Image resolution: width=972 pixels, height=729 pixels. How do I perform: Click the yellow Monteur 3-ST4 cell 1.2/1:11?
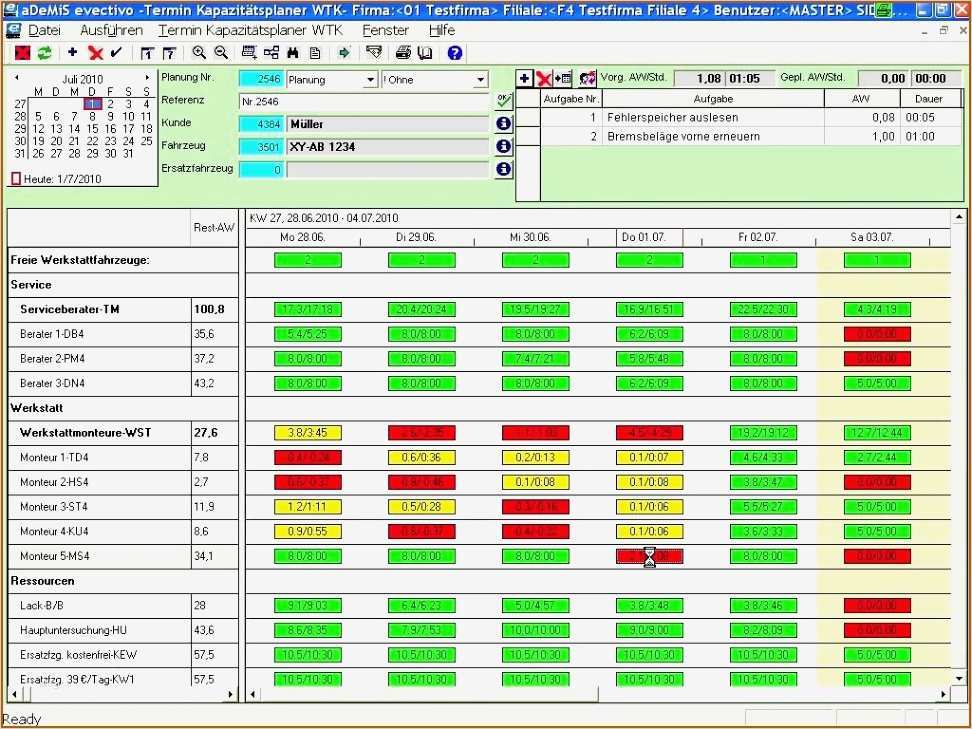(308, 506)
